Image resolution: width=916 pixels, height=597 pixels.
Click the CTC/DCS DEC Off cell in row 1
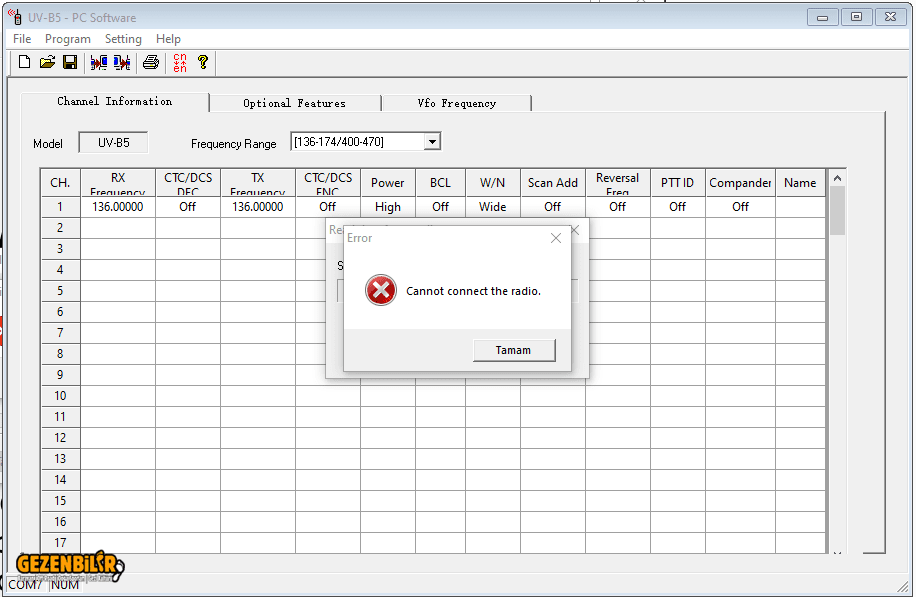(188, 207)
